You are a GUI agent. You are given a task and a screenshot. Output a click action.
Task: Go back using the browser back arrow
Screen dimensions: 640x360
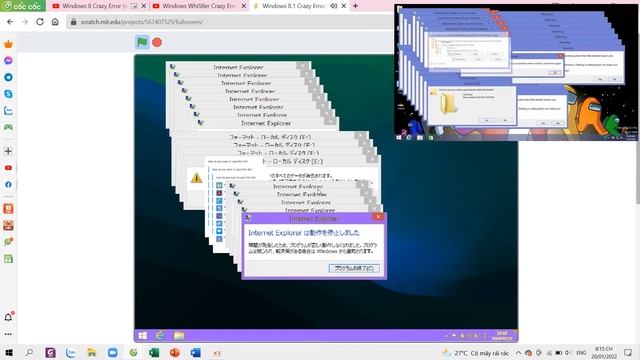tap(10, 22)
